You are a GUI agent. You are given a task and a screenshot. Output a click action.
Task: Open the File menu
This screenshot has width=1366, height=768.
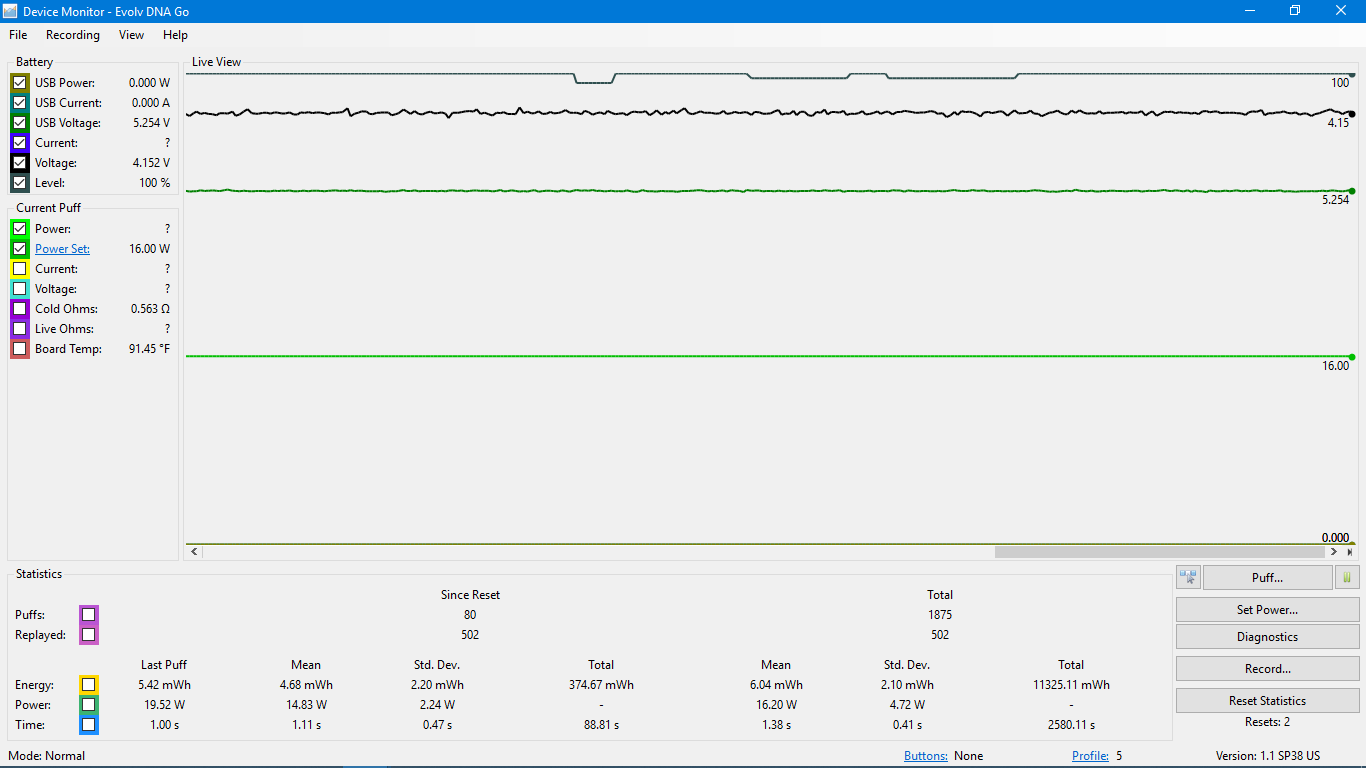click(18, 35)
